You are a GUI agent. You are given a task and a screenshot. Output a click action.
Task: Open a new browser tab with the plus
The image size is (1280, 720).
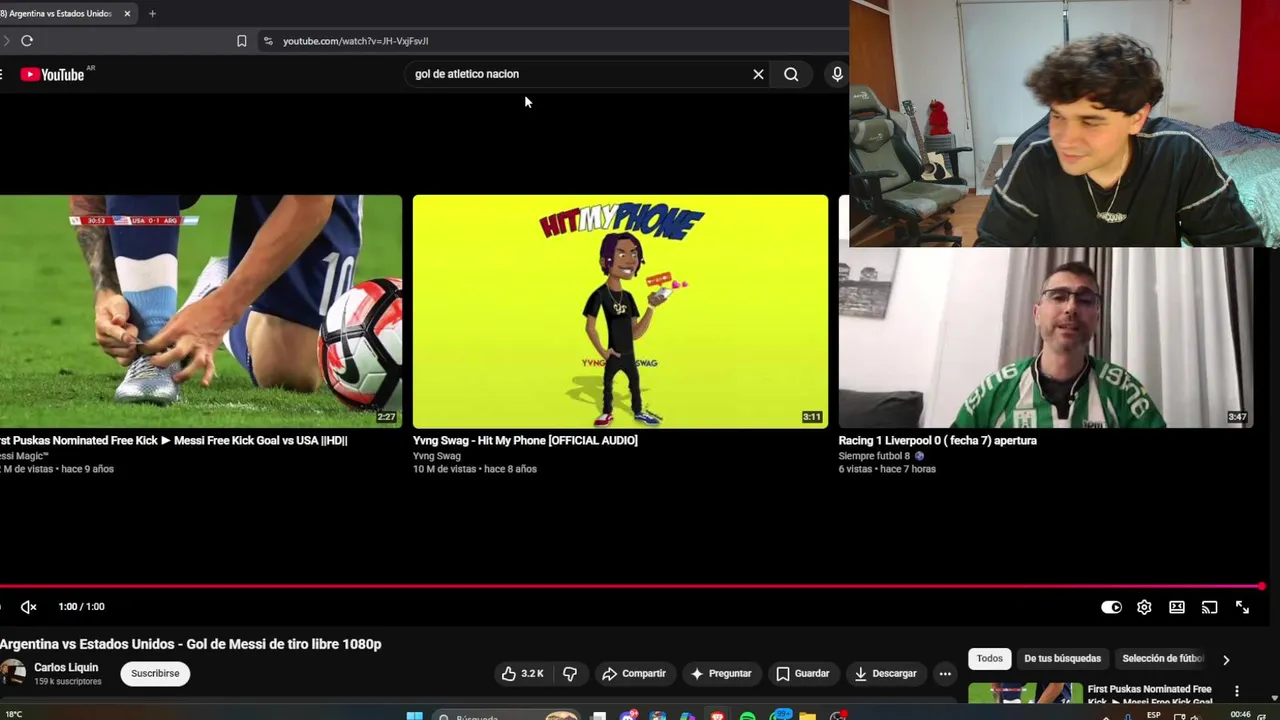pyautogui.click(x=152, y=14)
